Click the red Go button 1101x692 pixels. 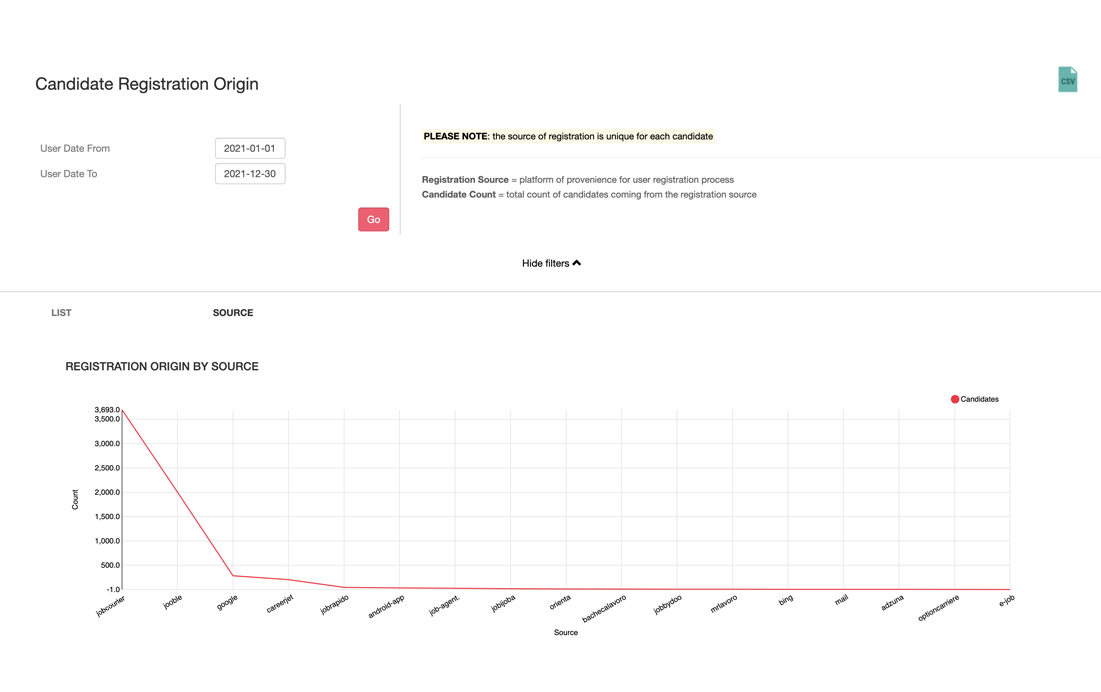[373, 220]
